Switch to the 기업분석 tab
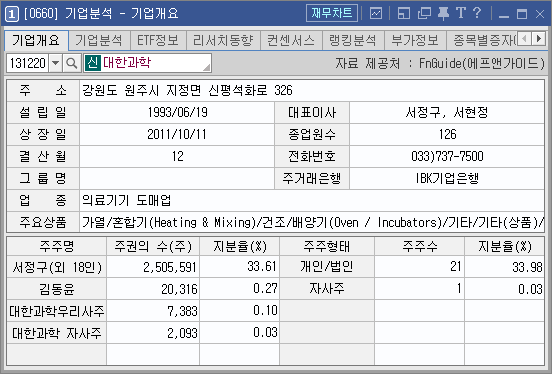Screen dimensions: 552x374 point(99,40)
